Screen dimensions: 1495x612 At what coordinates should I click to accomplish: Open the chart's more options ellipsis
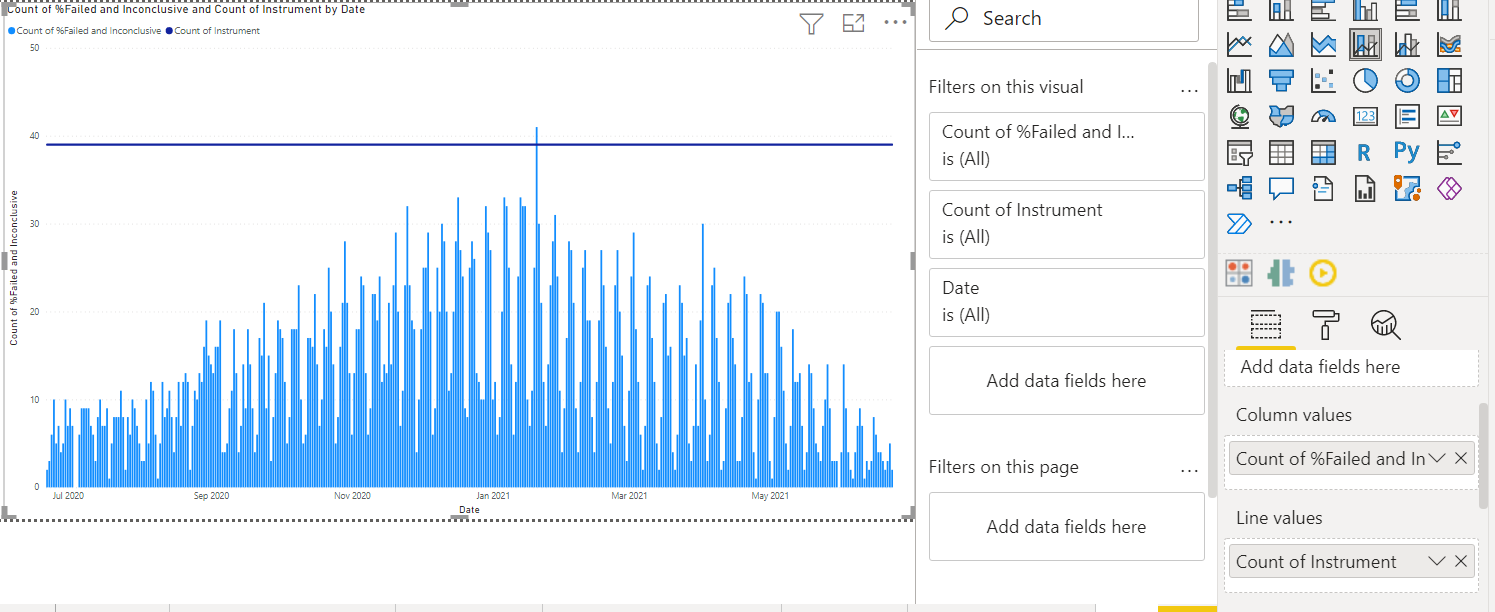point(895,24)
